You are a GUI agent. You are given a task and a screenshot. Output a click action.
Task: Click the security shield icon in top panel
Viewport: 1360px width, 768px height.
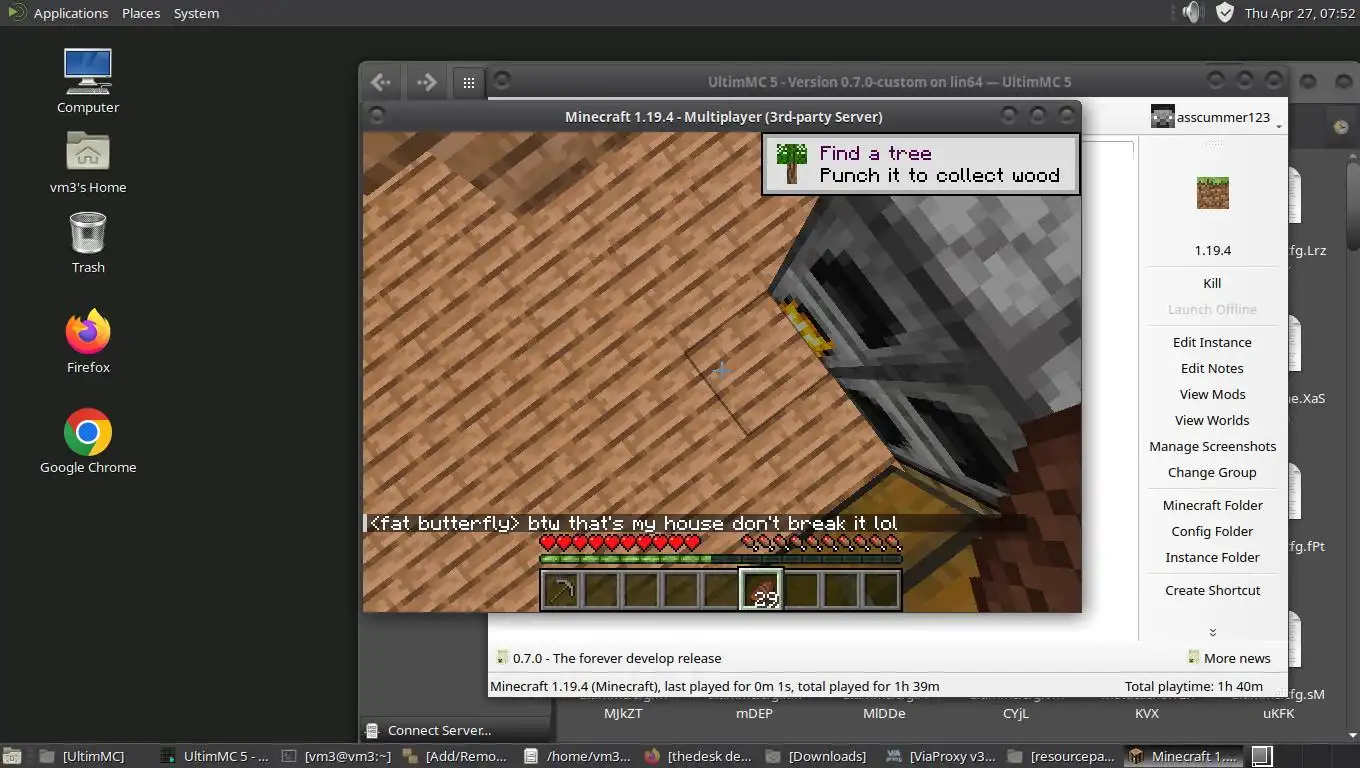click(x=1224, y=12)
